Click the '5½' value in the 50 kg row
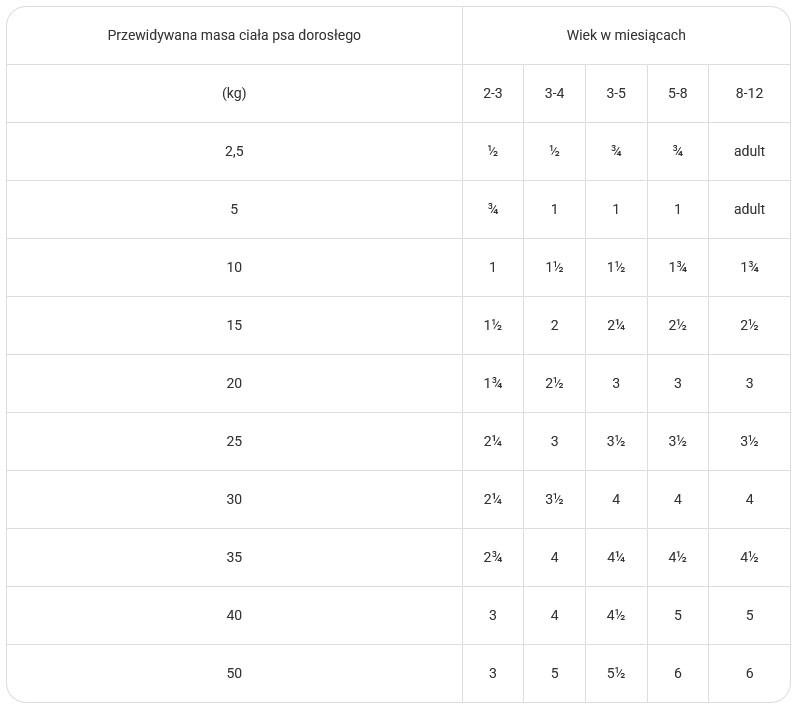The width and height of the screenshot is (796, 716). pyautogui.click(x=616, y=673)
